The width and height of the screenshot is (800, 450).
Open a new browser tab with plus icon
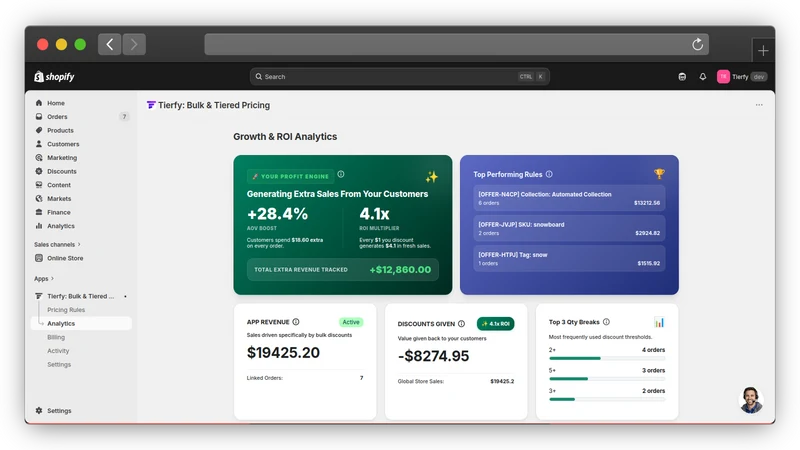tap(763, 51)
